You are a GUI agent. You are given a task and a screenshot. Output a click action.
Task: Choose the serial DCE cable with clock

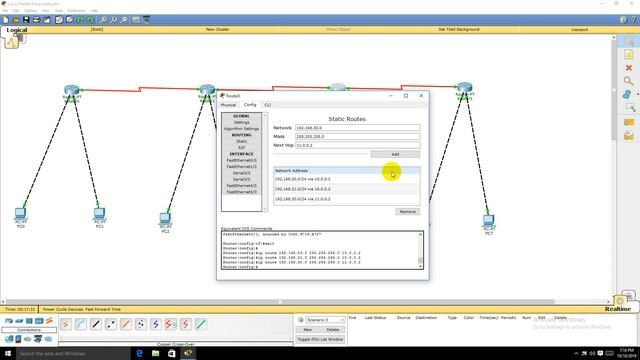tap(171, 324)
